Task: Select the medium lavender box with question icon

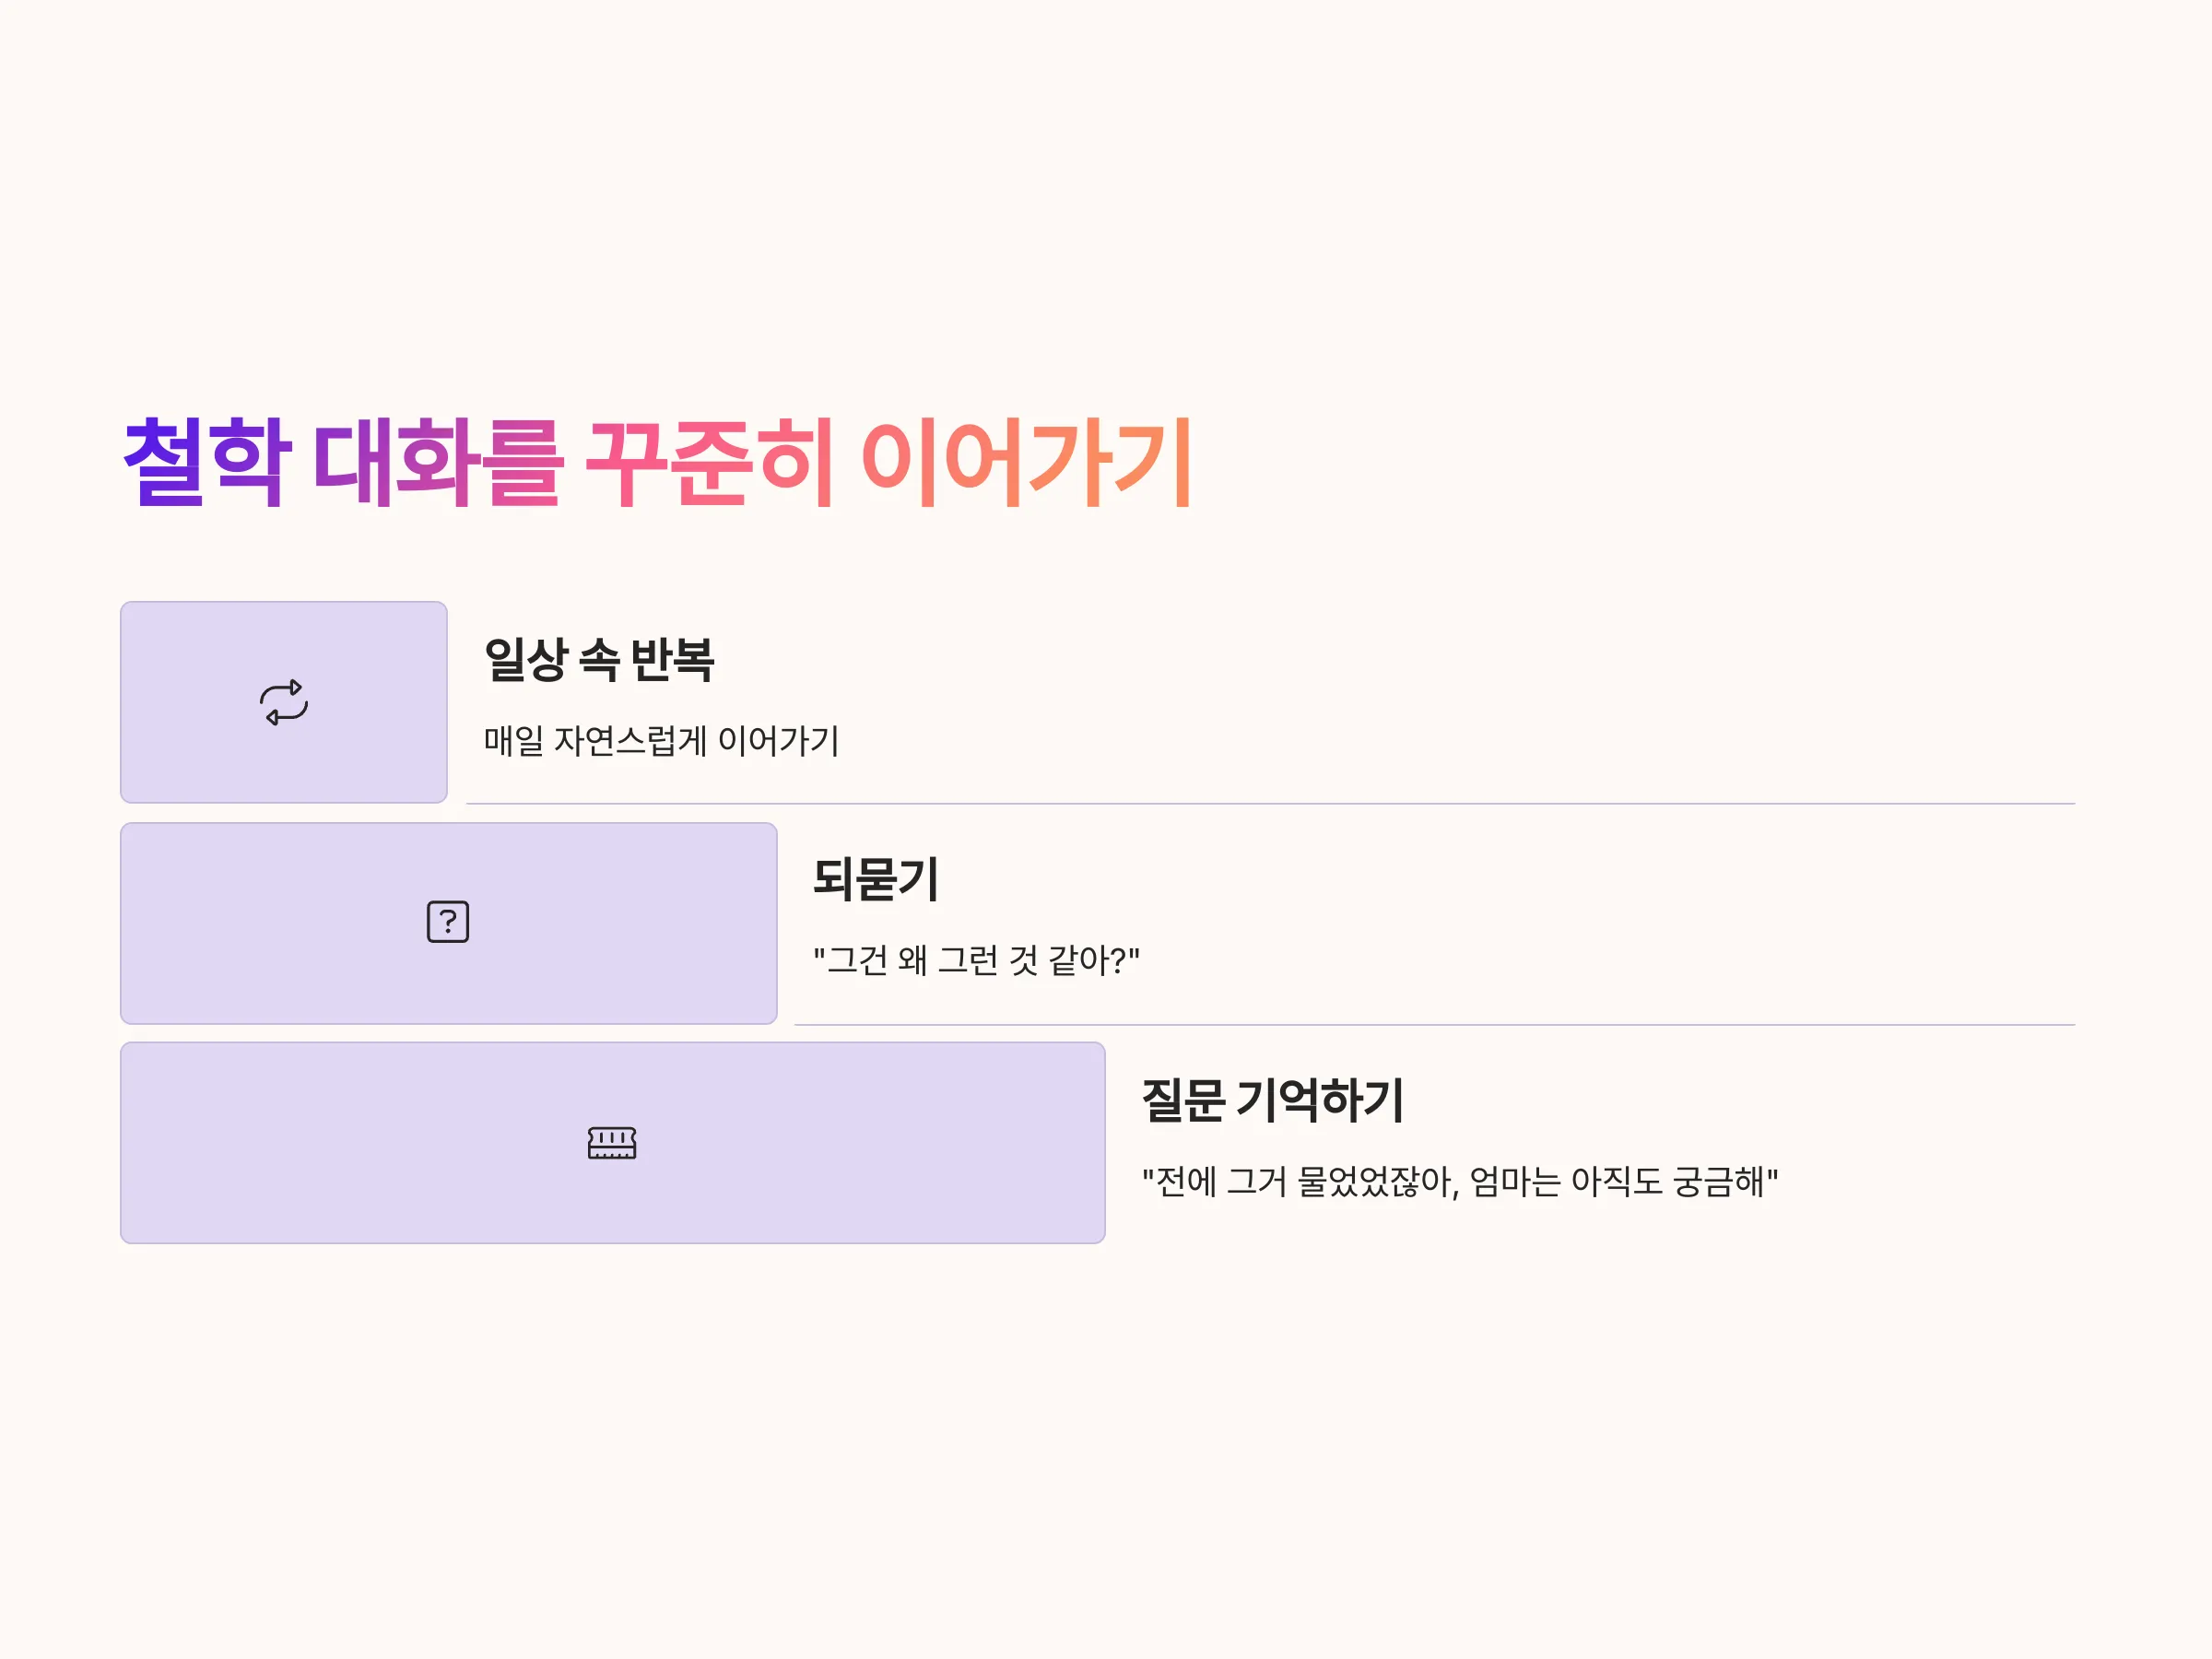Action: 449,923
